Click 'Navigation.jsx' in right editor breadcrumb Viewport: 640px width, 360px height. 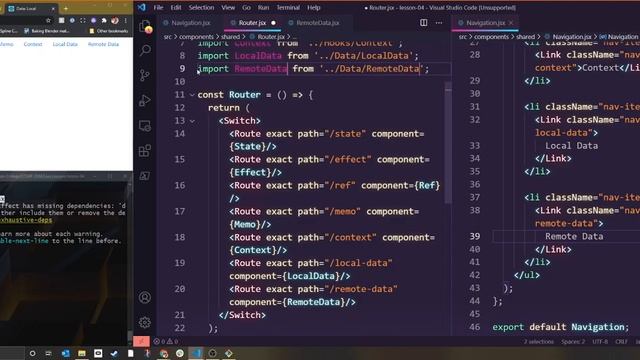572,37
